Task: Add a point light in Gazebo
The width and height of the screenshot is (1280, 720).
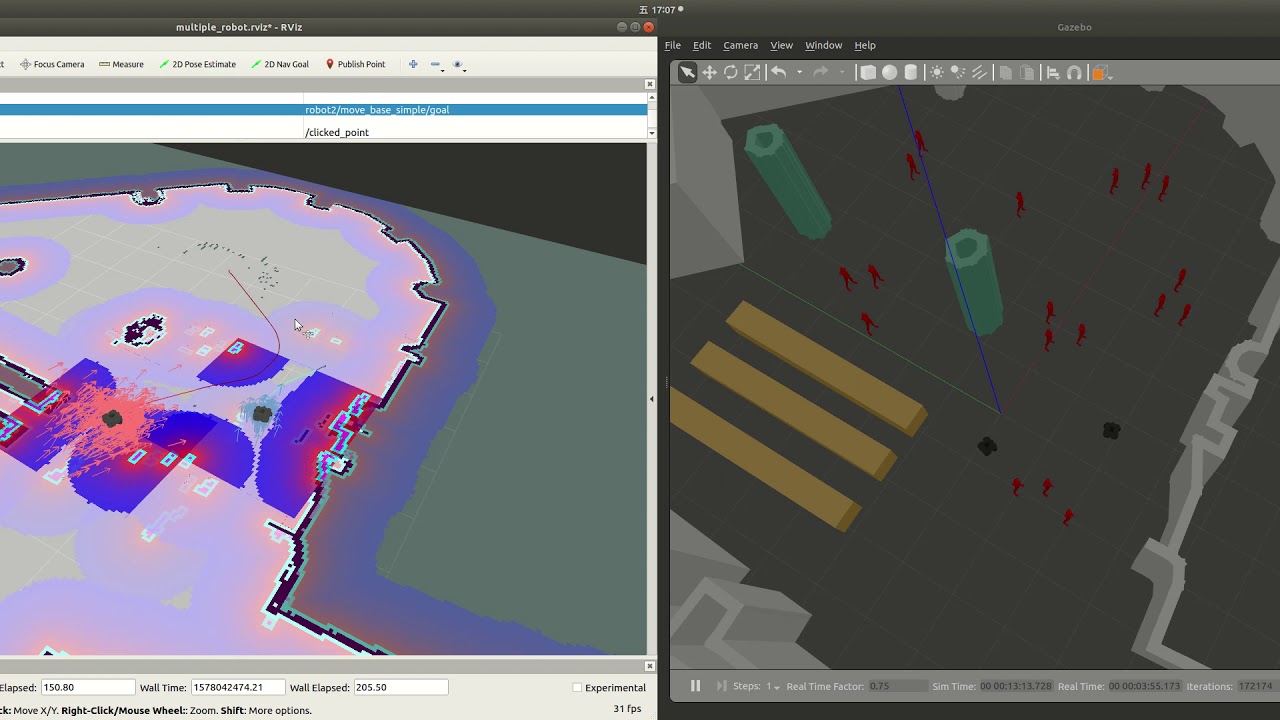Action: tap(937, 72)
